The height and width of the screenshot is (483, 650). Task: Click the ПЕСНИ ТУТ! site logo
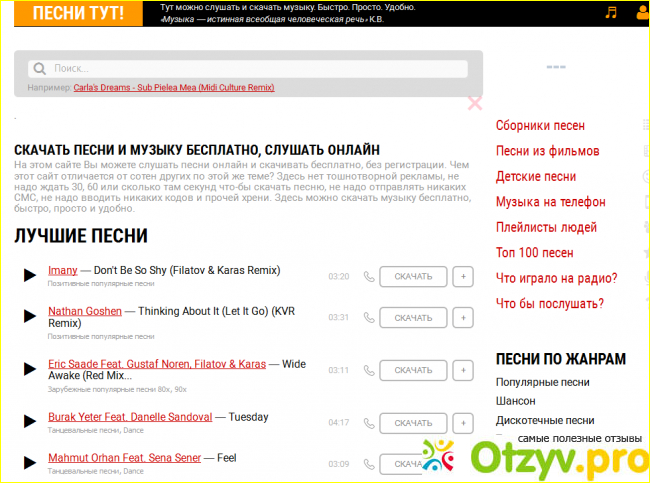click(79, 13)
